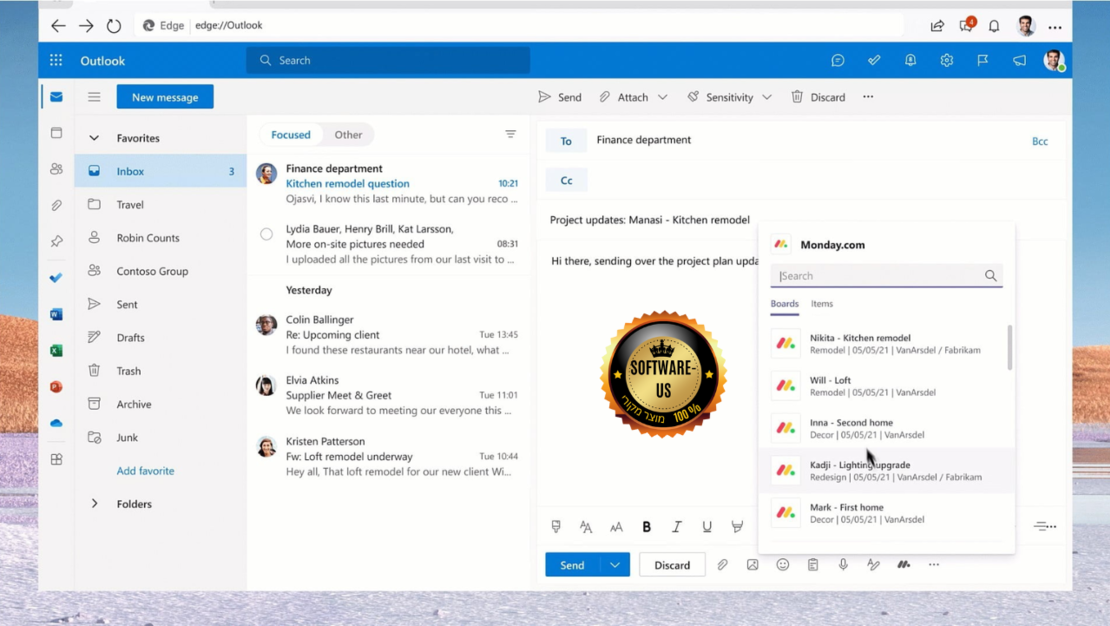This screenshot has width=1110, height=626.
Task: Select Boards tab in Monday.com panel
Action: pos(784,304)
